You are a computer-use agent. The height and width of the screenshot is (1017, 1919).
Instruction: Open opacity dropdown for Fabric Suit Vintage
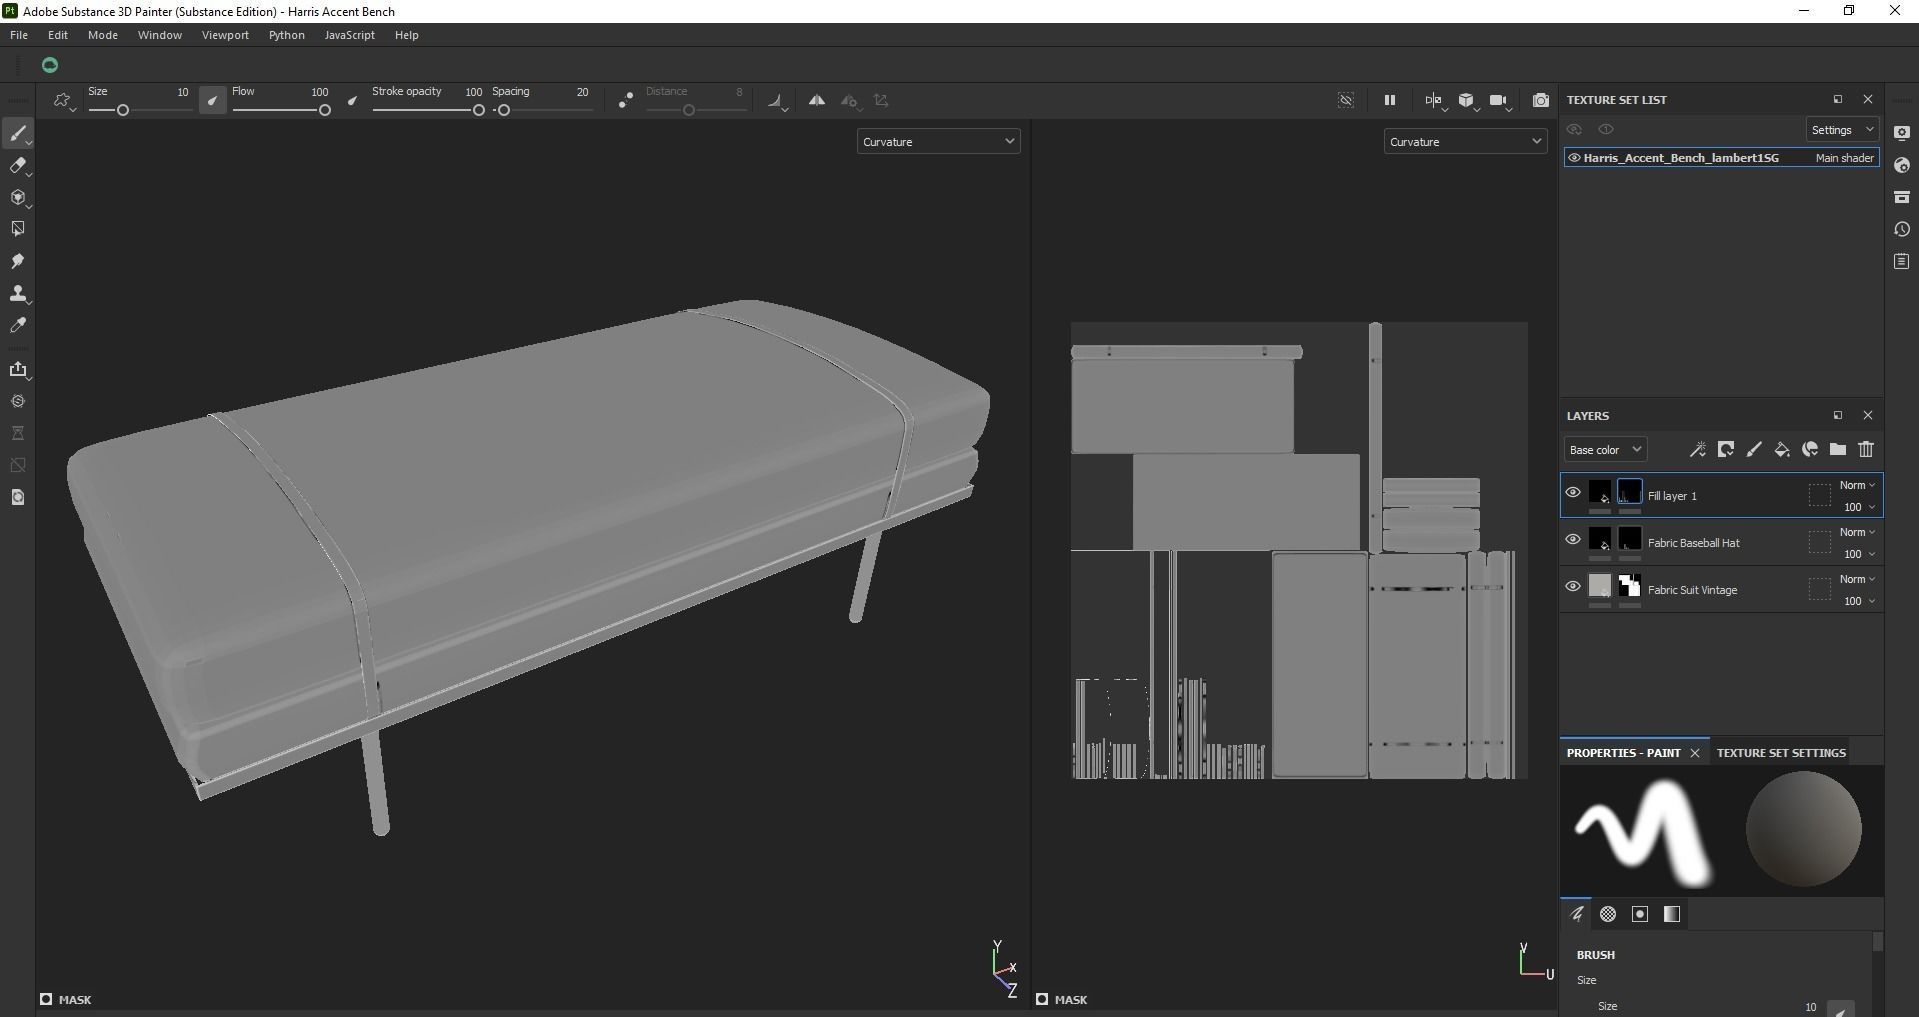pyautogui.click(x=1860, y=601)
